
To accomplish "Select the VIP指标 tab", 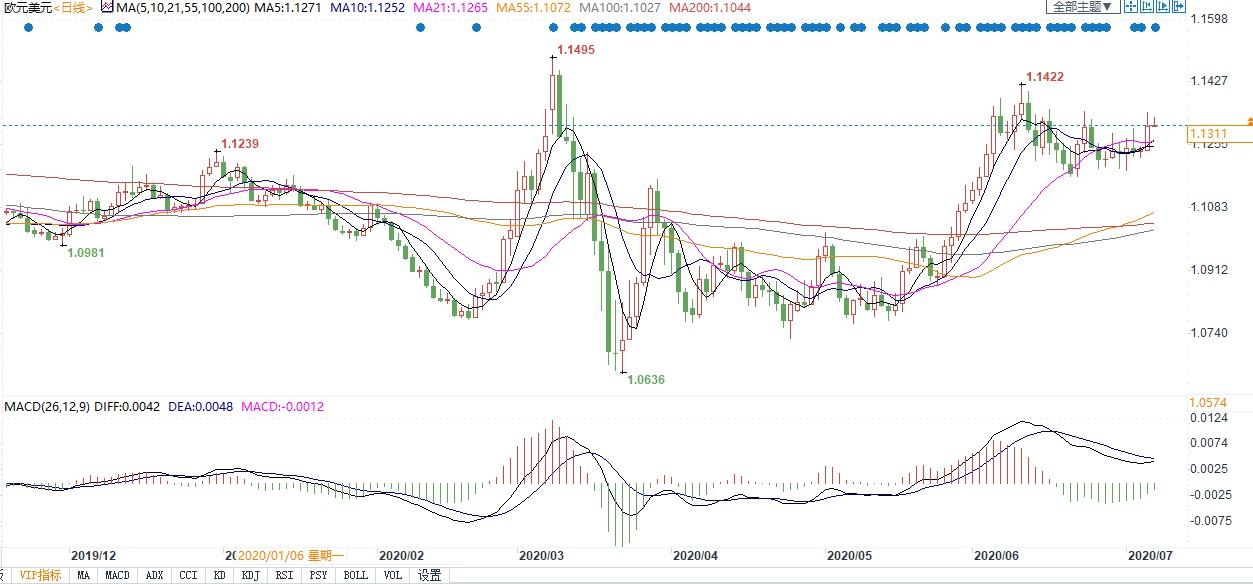I will pos(41,575).
